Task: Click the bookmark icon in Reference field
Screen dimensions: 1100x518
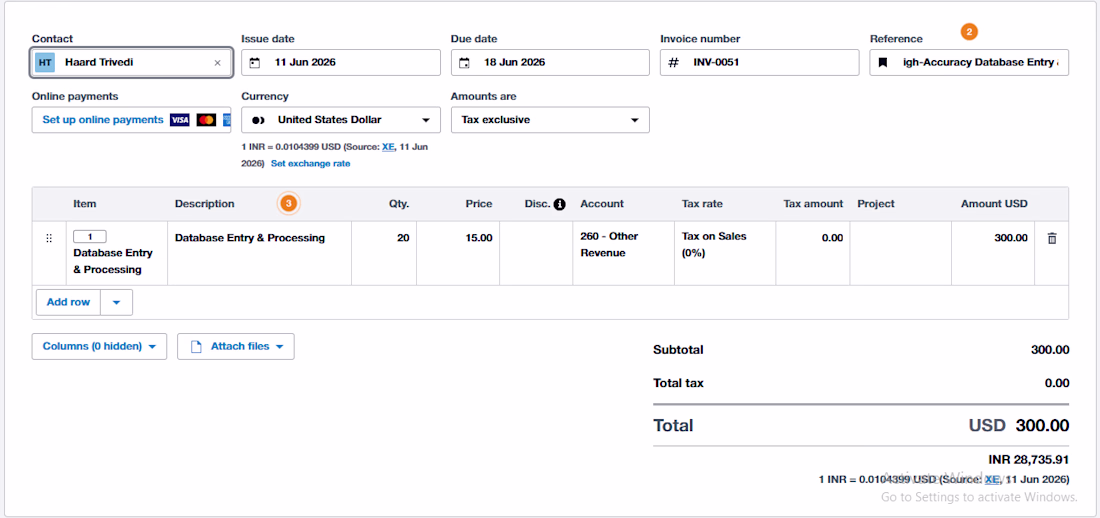Action: 883,62
